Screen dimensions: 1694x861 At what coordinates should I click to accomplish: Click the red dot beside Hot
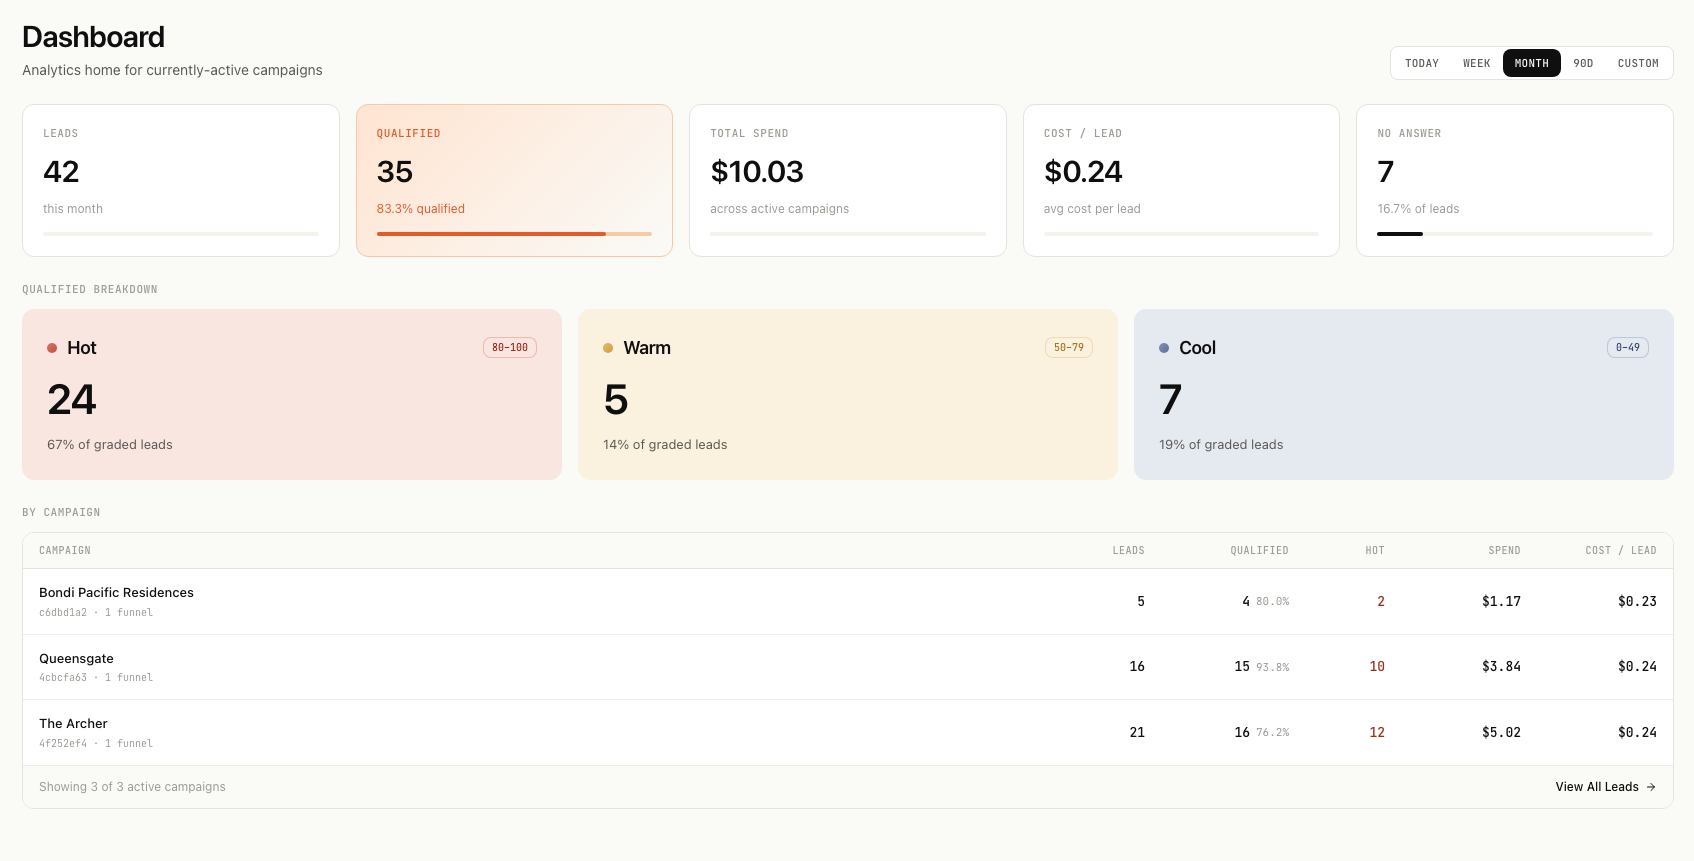(52, 348)
